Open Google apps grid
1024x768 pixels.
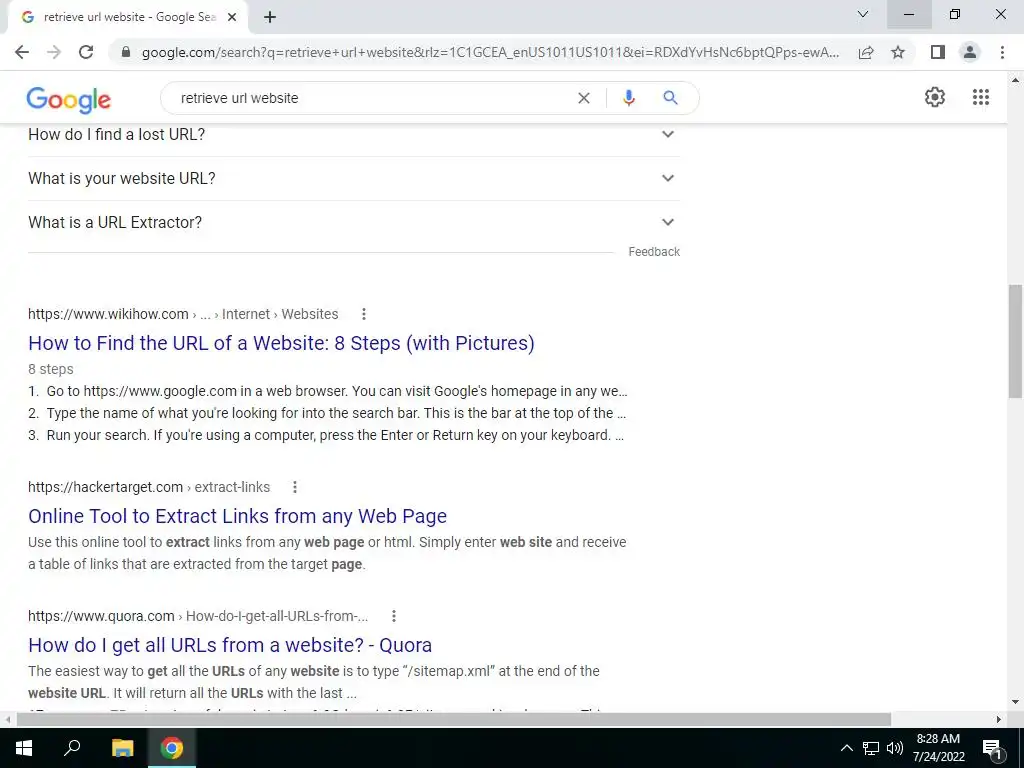[981, 97]
